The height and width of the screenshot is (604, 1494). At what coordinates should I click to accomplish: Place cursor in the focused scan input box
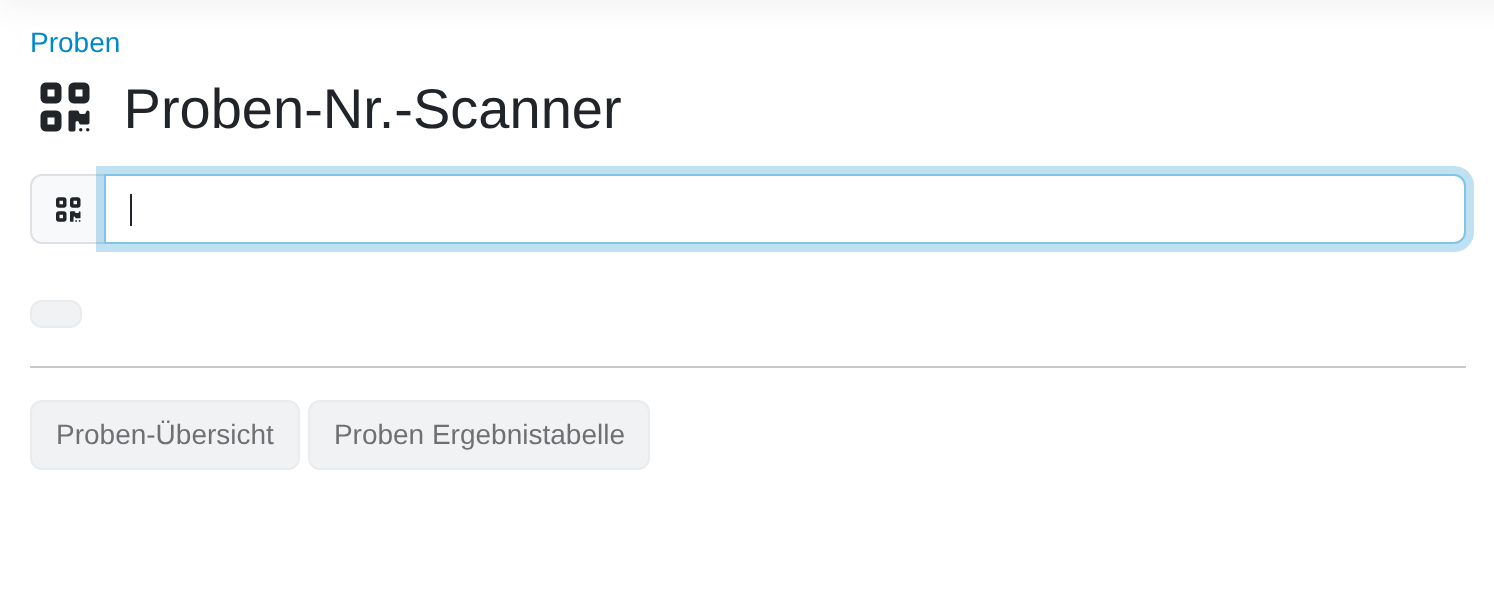[785, 209]
